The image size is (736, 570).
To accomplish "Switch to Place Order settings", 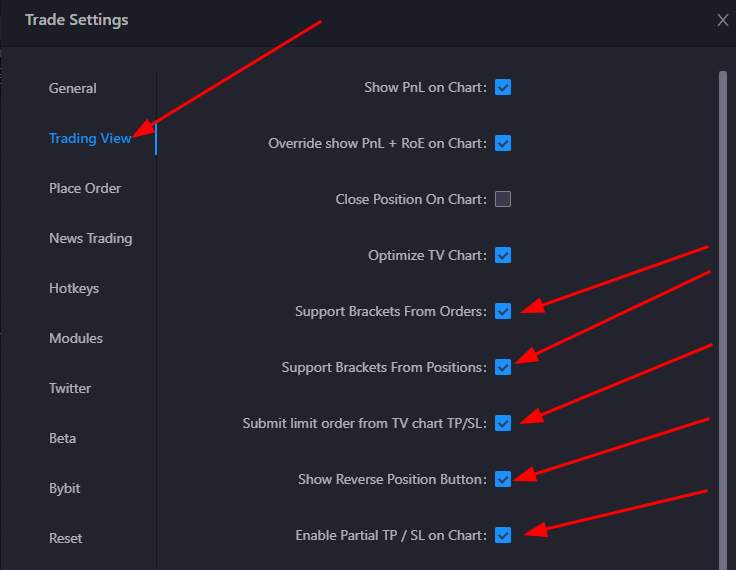I will [x=85, y=188].
